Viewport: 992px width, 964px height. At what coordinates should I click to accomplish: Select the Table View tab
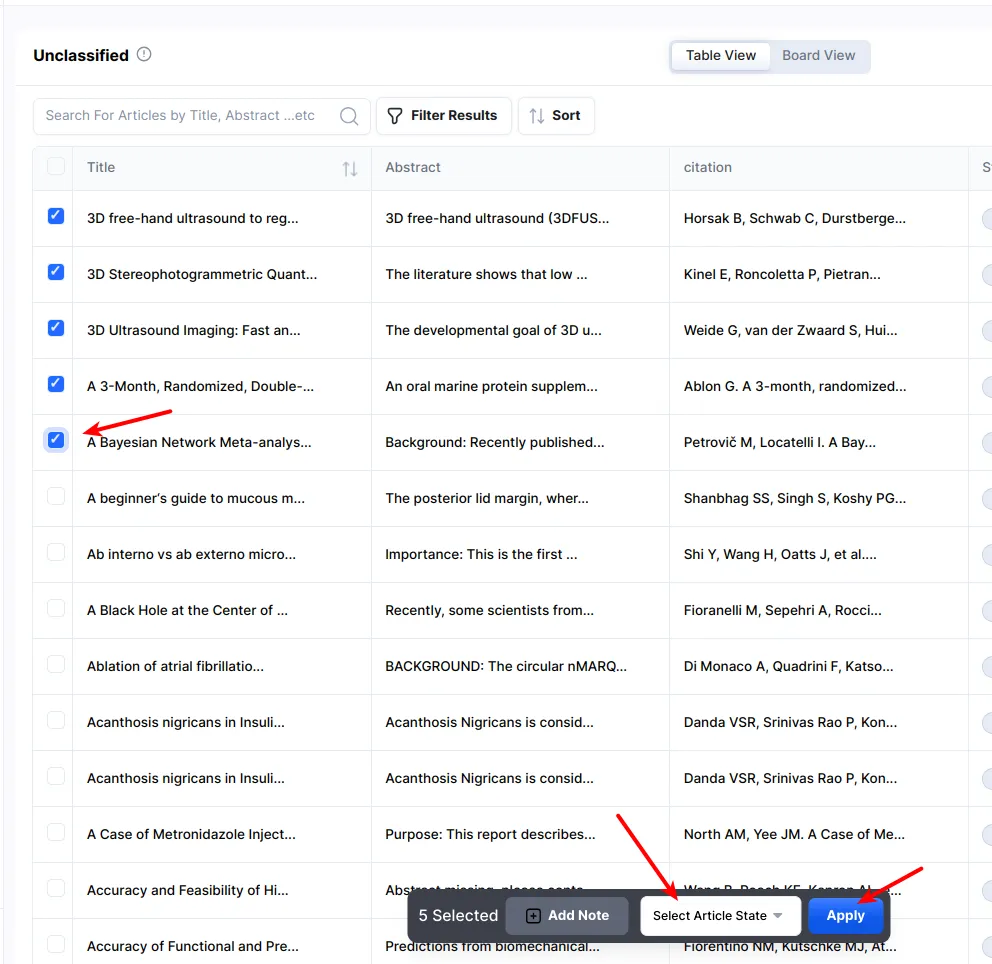point(720,56)
